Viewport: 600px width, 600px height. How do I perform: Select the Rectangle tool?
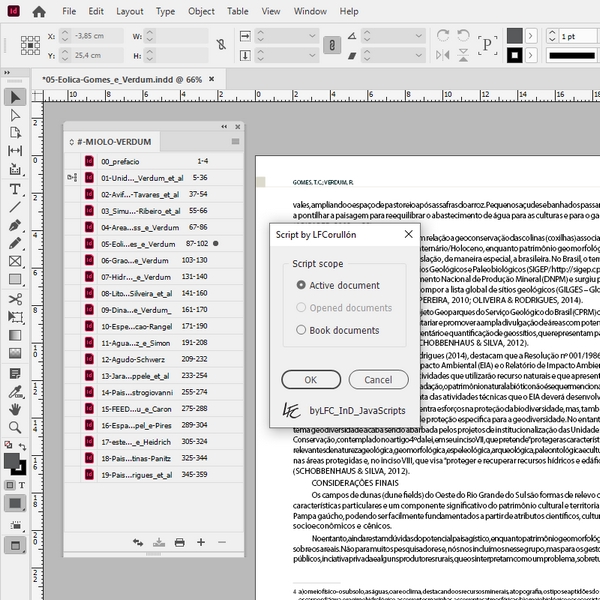point(15,279)
